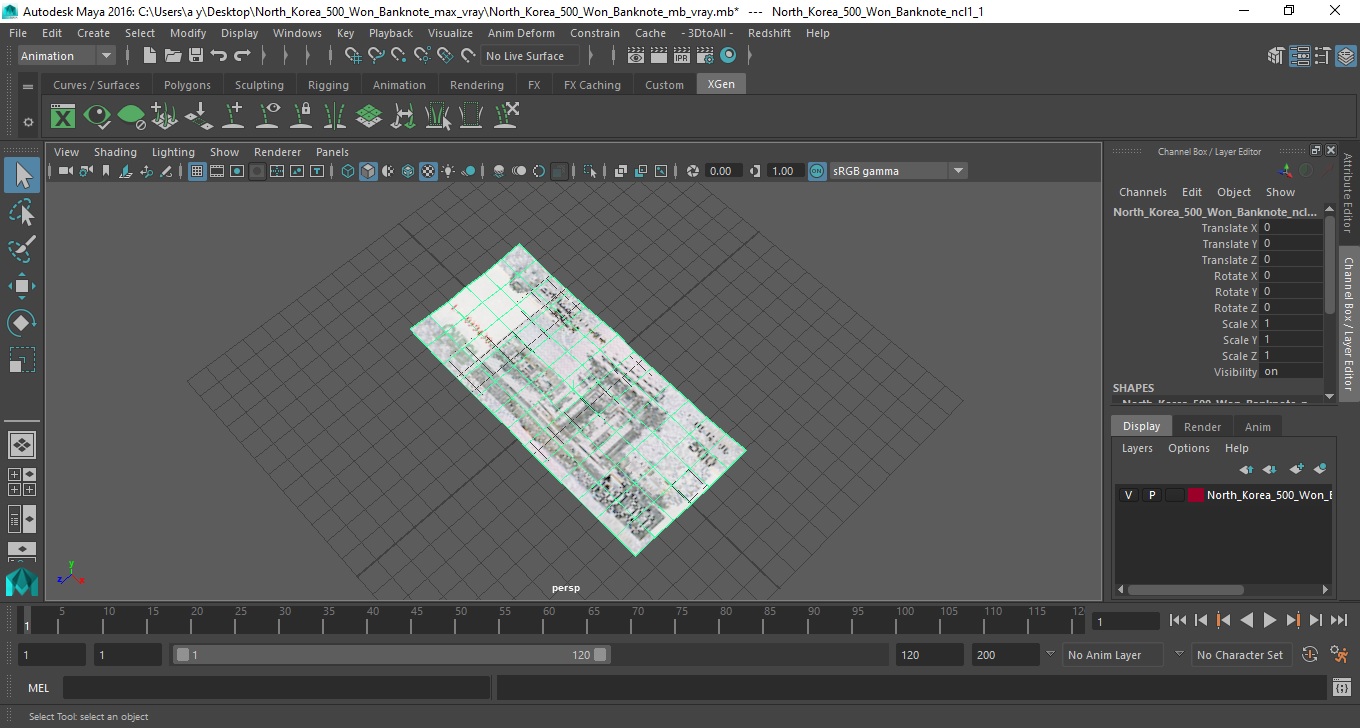This screenshot has width=1360, height=728.
Task: Click the Translate X value field
Action: pyautogui.click(x=1292, y=228)
